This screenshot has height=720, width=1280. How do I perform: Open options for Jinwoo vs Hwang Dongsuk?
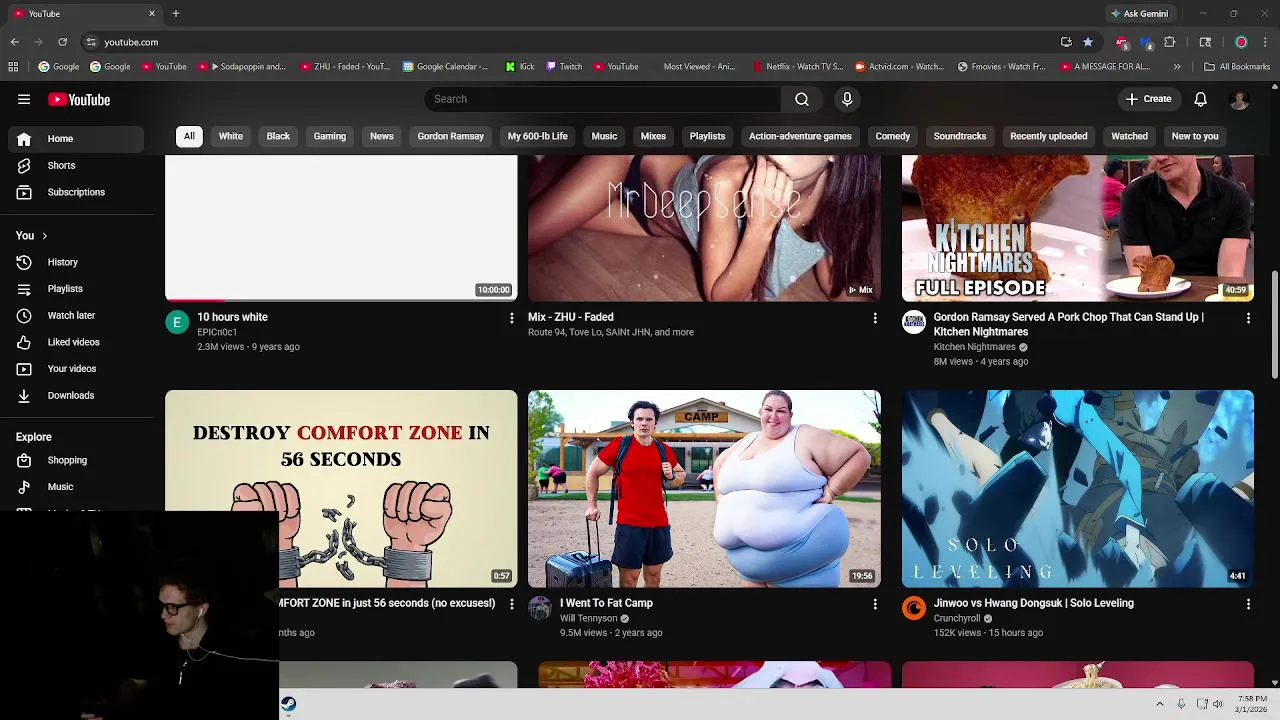[1248, 604]
